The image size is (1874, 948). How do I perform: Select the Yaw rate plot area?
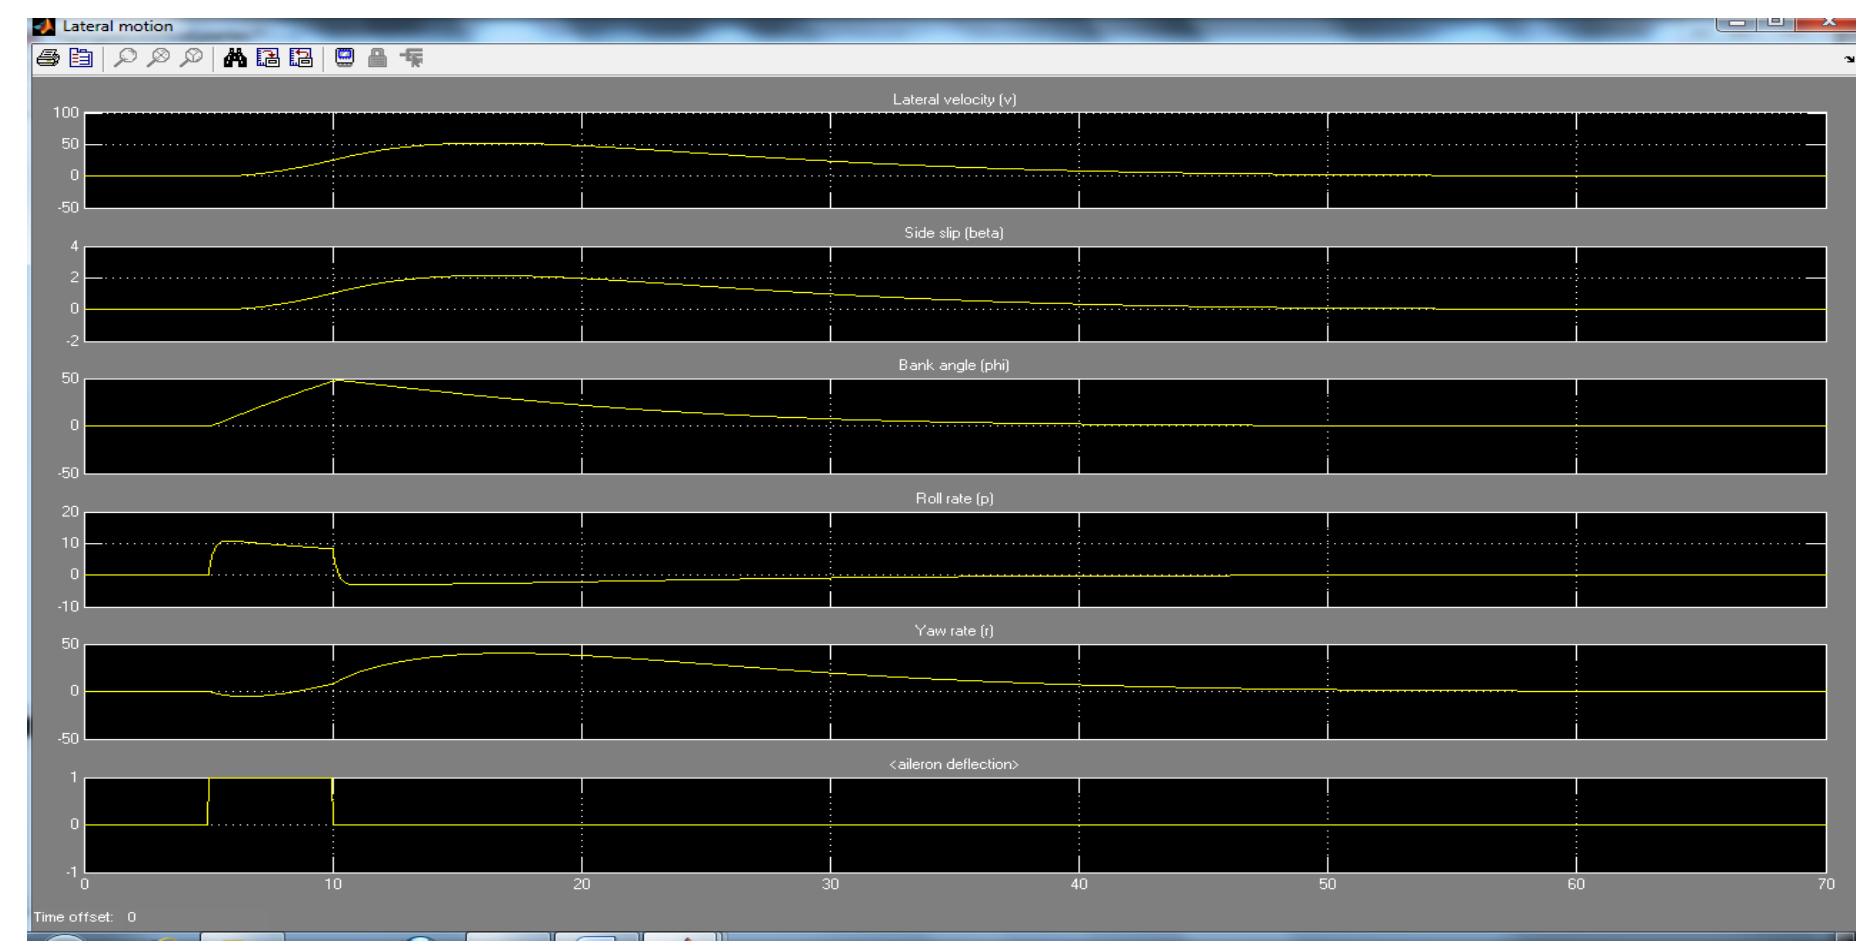[x=955, y=692]
